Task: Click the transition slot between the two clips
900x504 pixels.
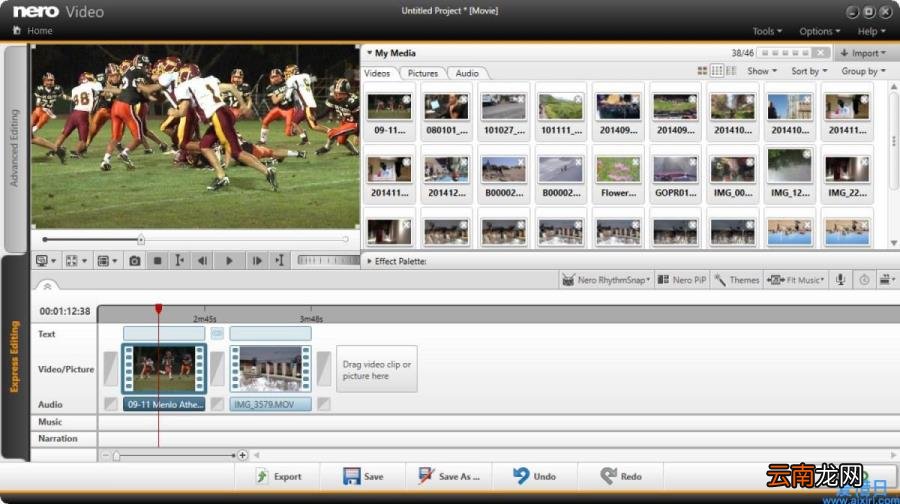Action: 217,369
